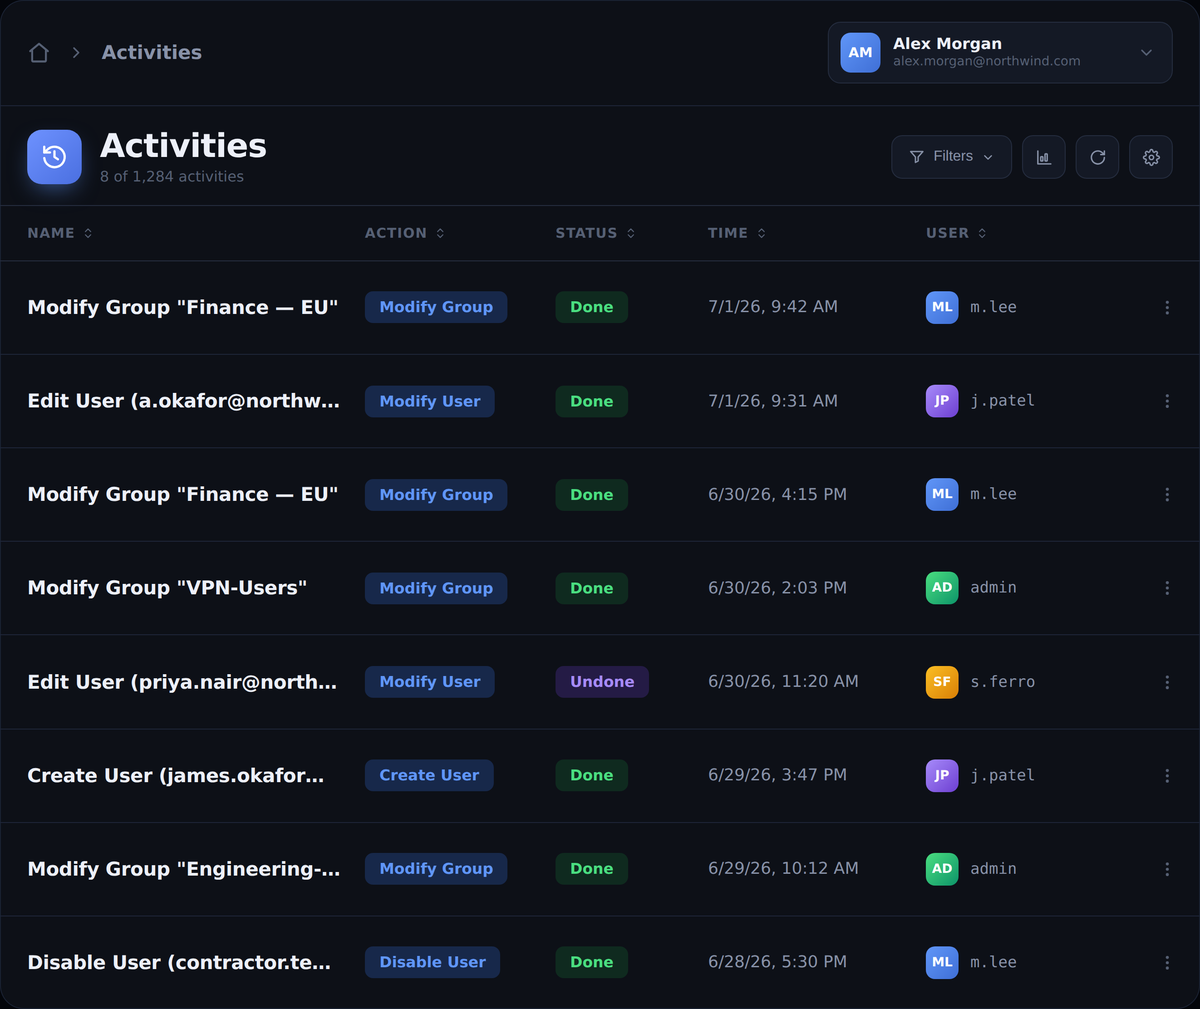Click the time 6/28/26, 5:30 PM

coord(777,962)
